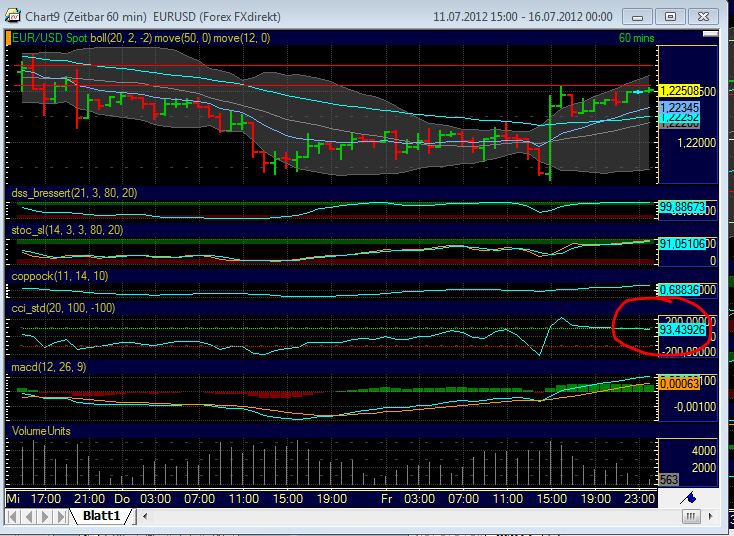This screenshot has height=536, width=734.
Task: Click the orange 0,00063 MACD value
Action: [x=679, y=384]
